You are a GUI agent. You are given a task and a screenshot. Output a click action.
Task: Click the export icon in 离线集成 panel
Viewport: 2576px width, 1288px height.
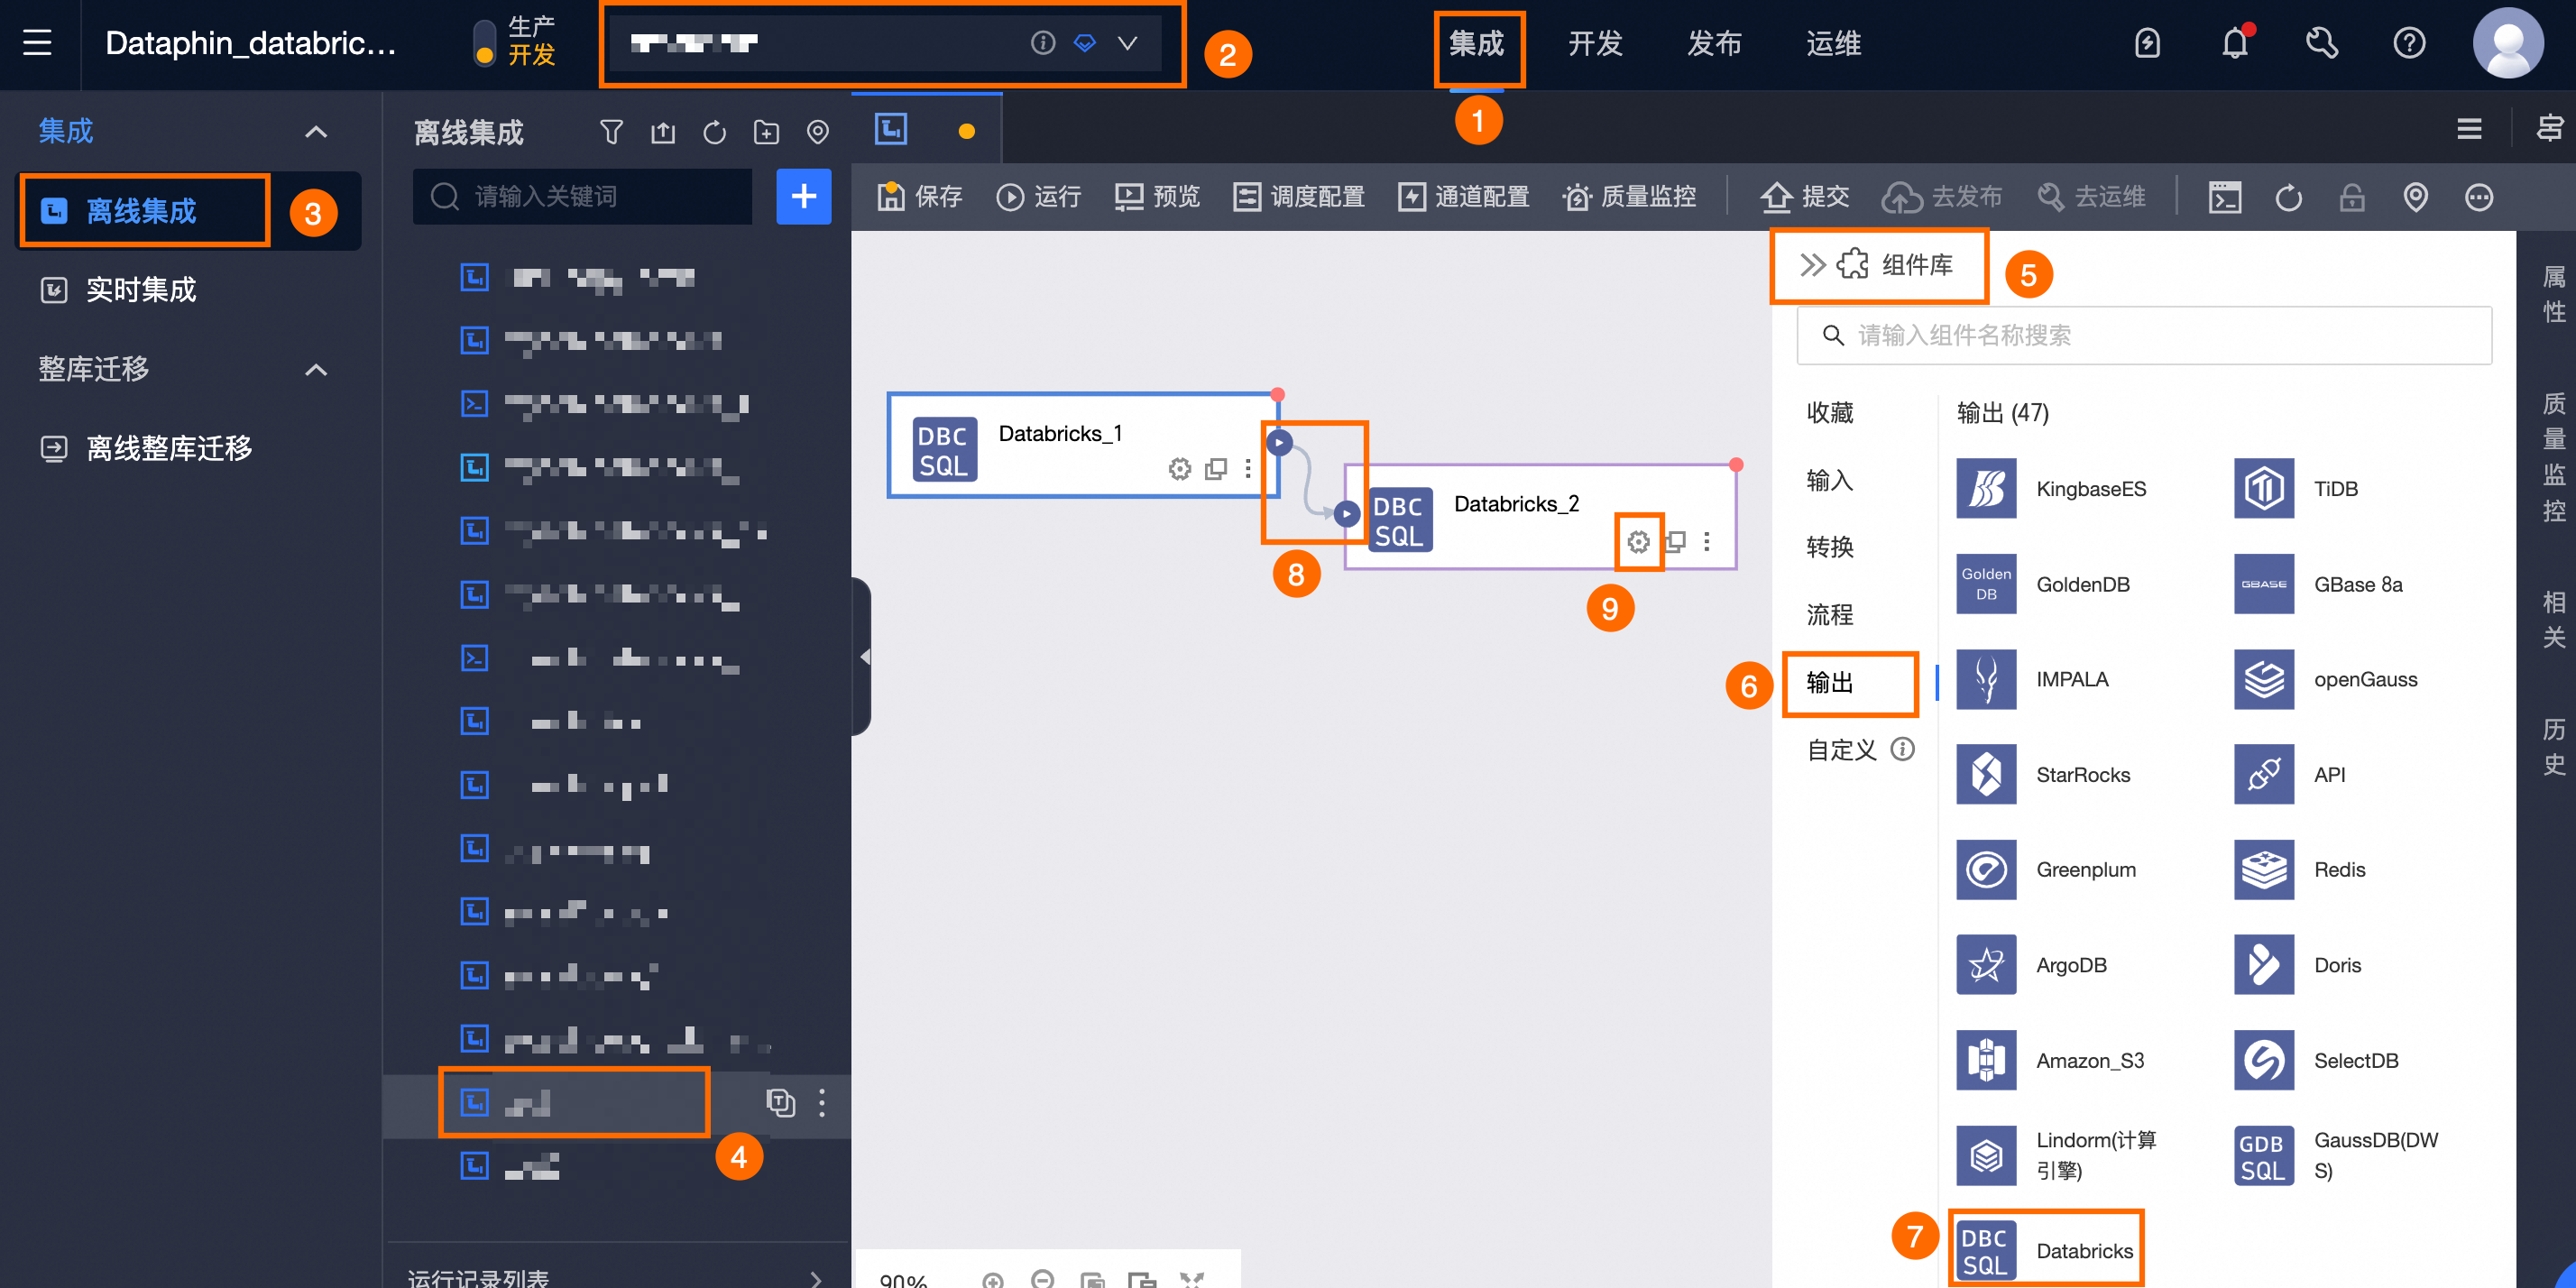[663, 132]
